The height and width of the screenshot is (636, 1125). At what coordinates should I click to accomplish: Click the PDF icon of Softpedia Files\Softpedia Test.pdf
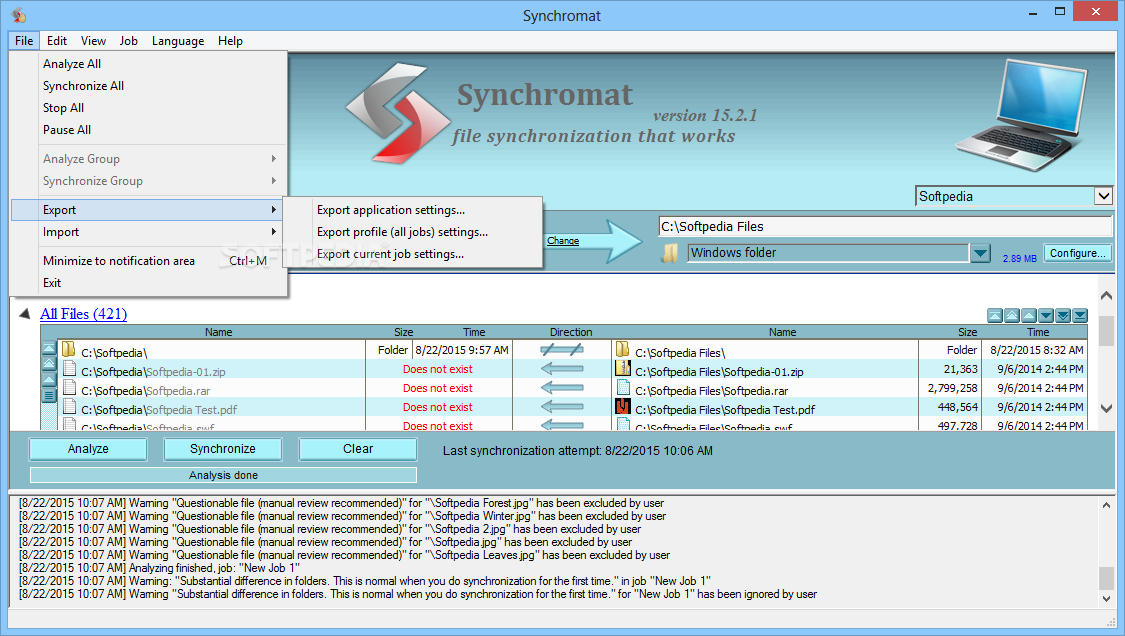tap(623, 406)
